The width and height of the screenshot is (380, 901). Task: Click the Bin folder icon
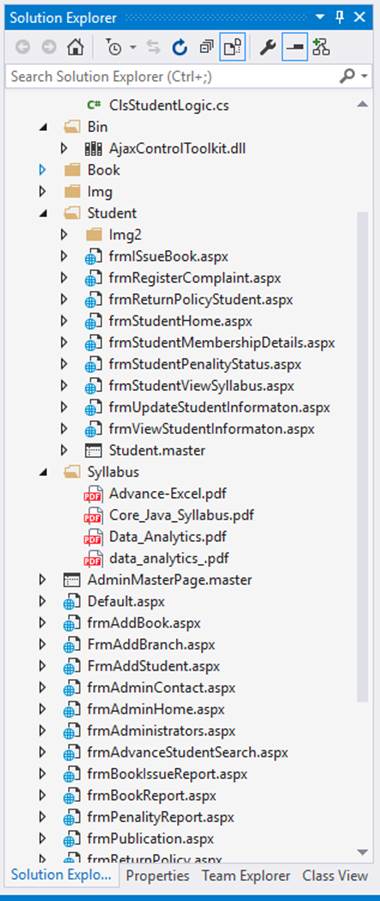(x=72, y=126)
